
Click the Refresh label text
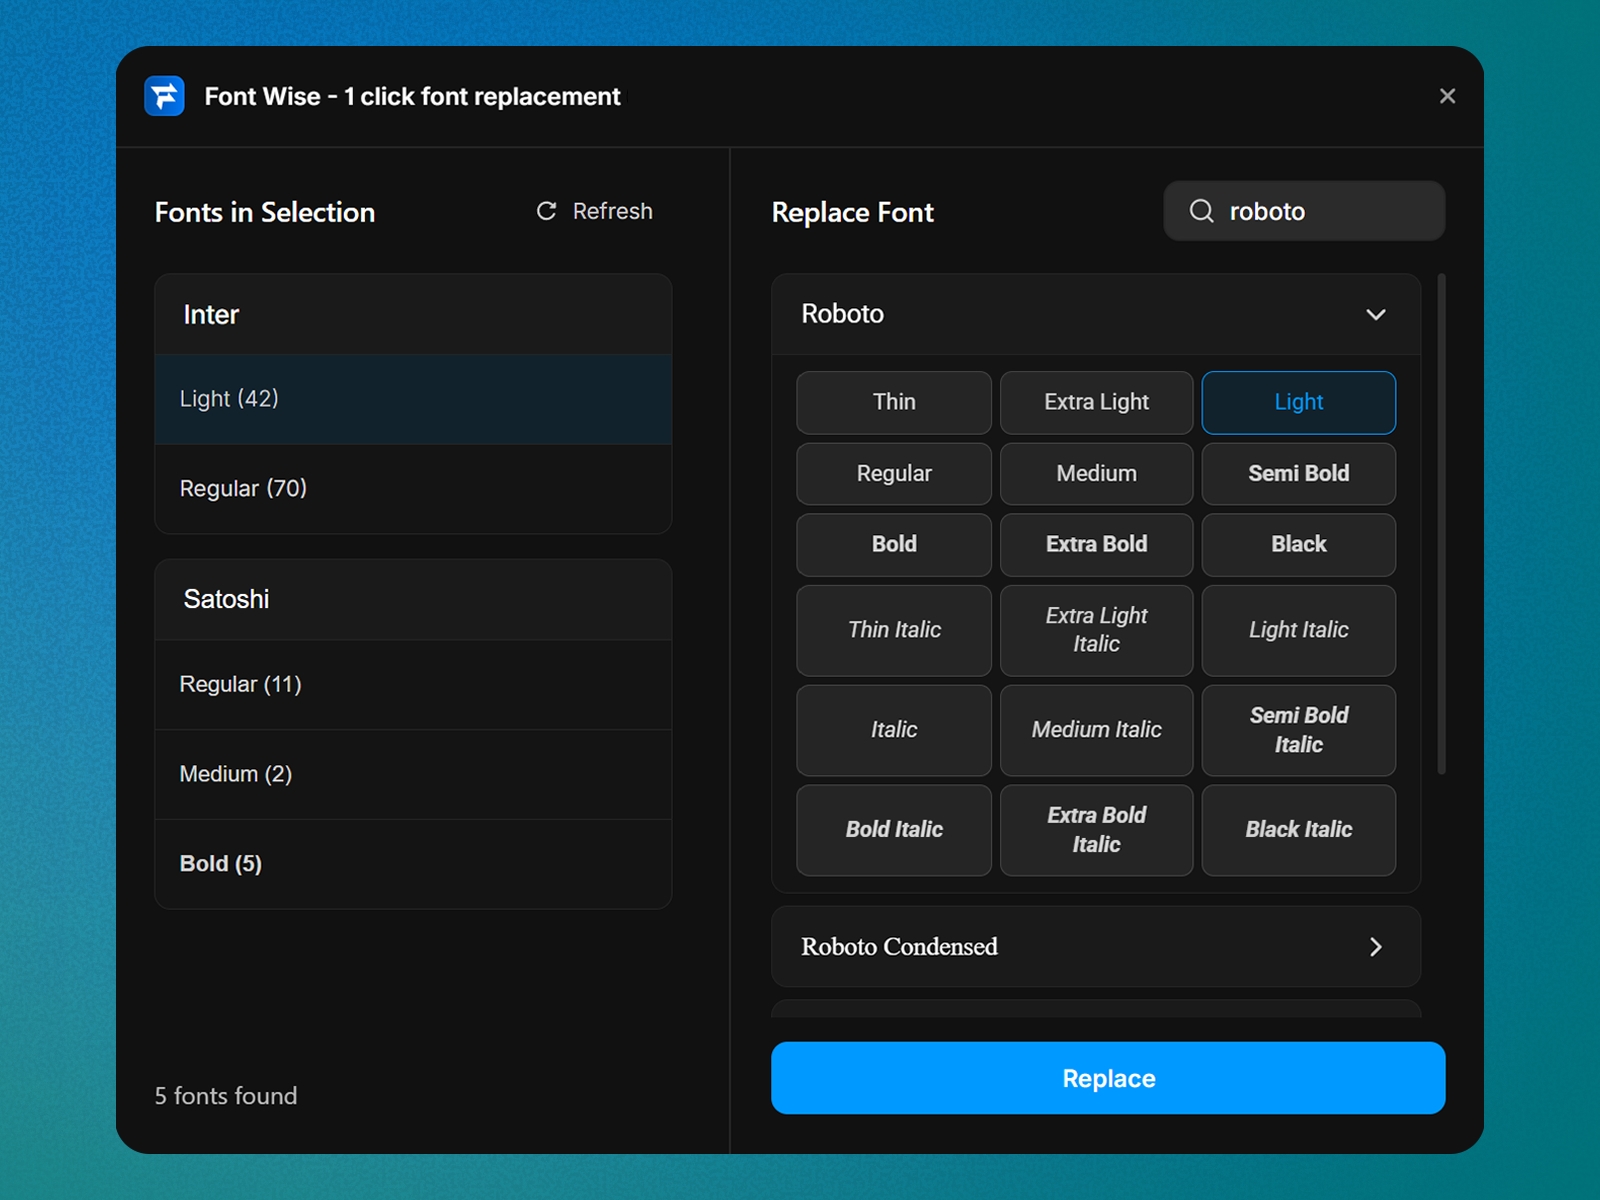[612, 211]
